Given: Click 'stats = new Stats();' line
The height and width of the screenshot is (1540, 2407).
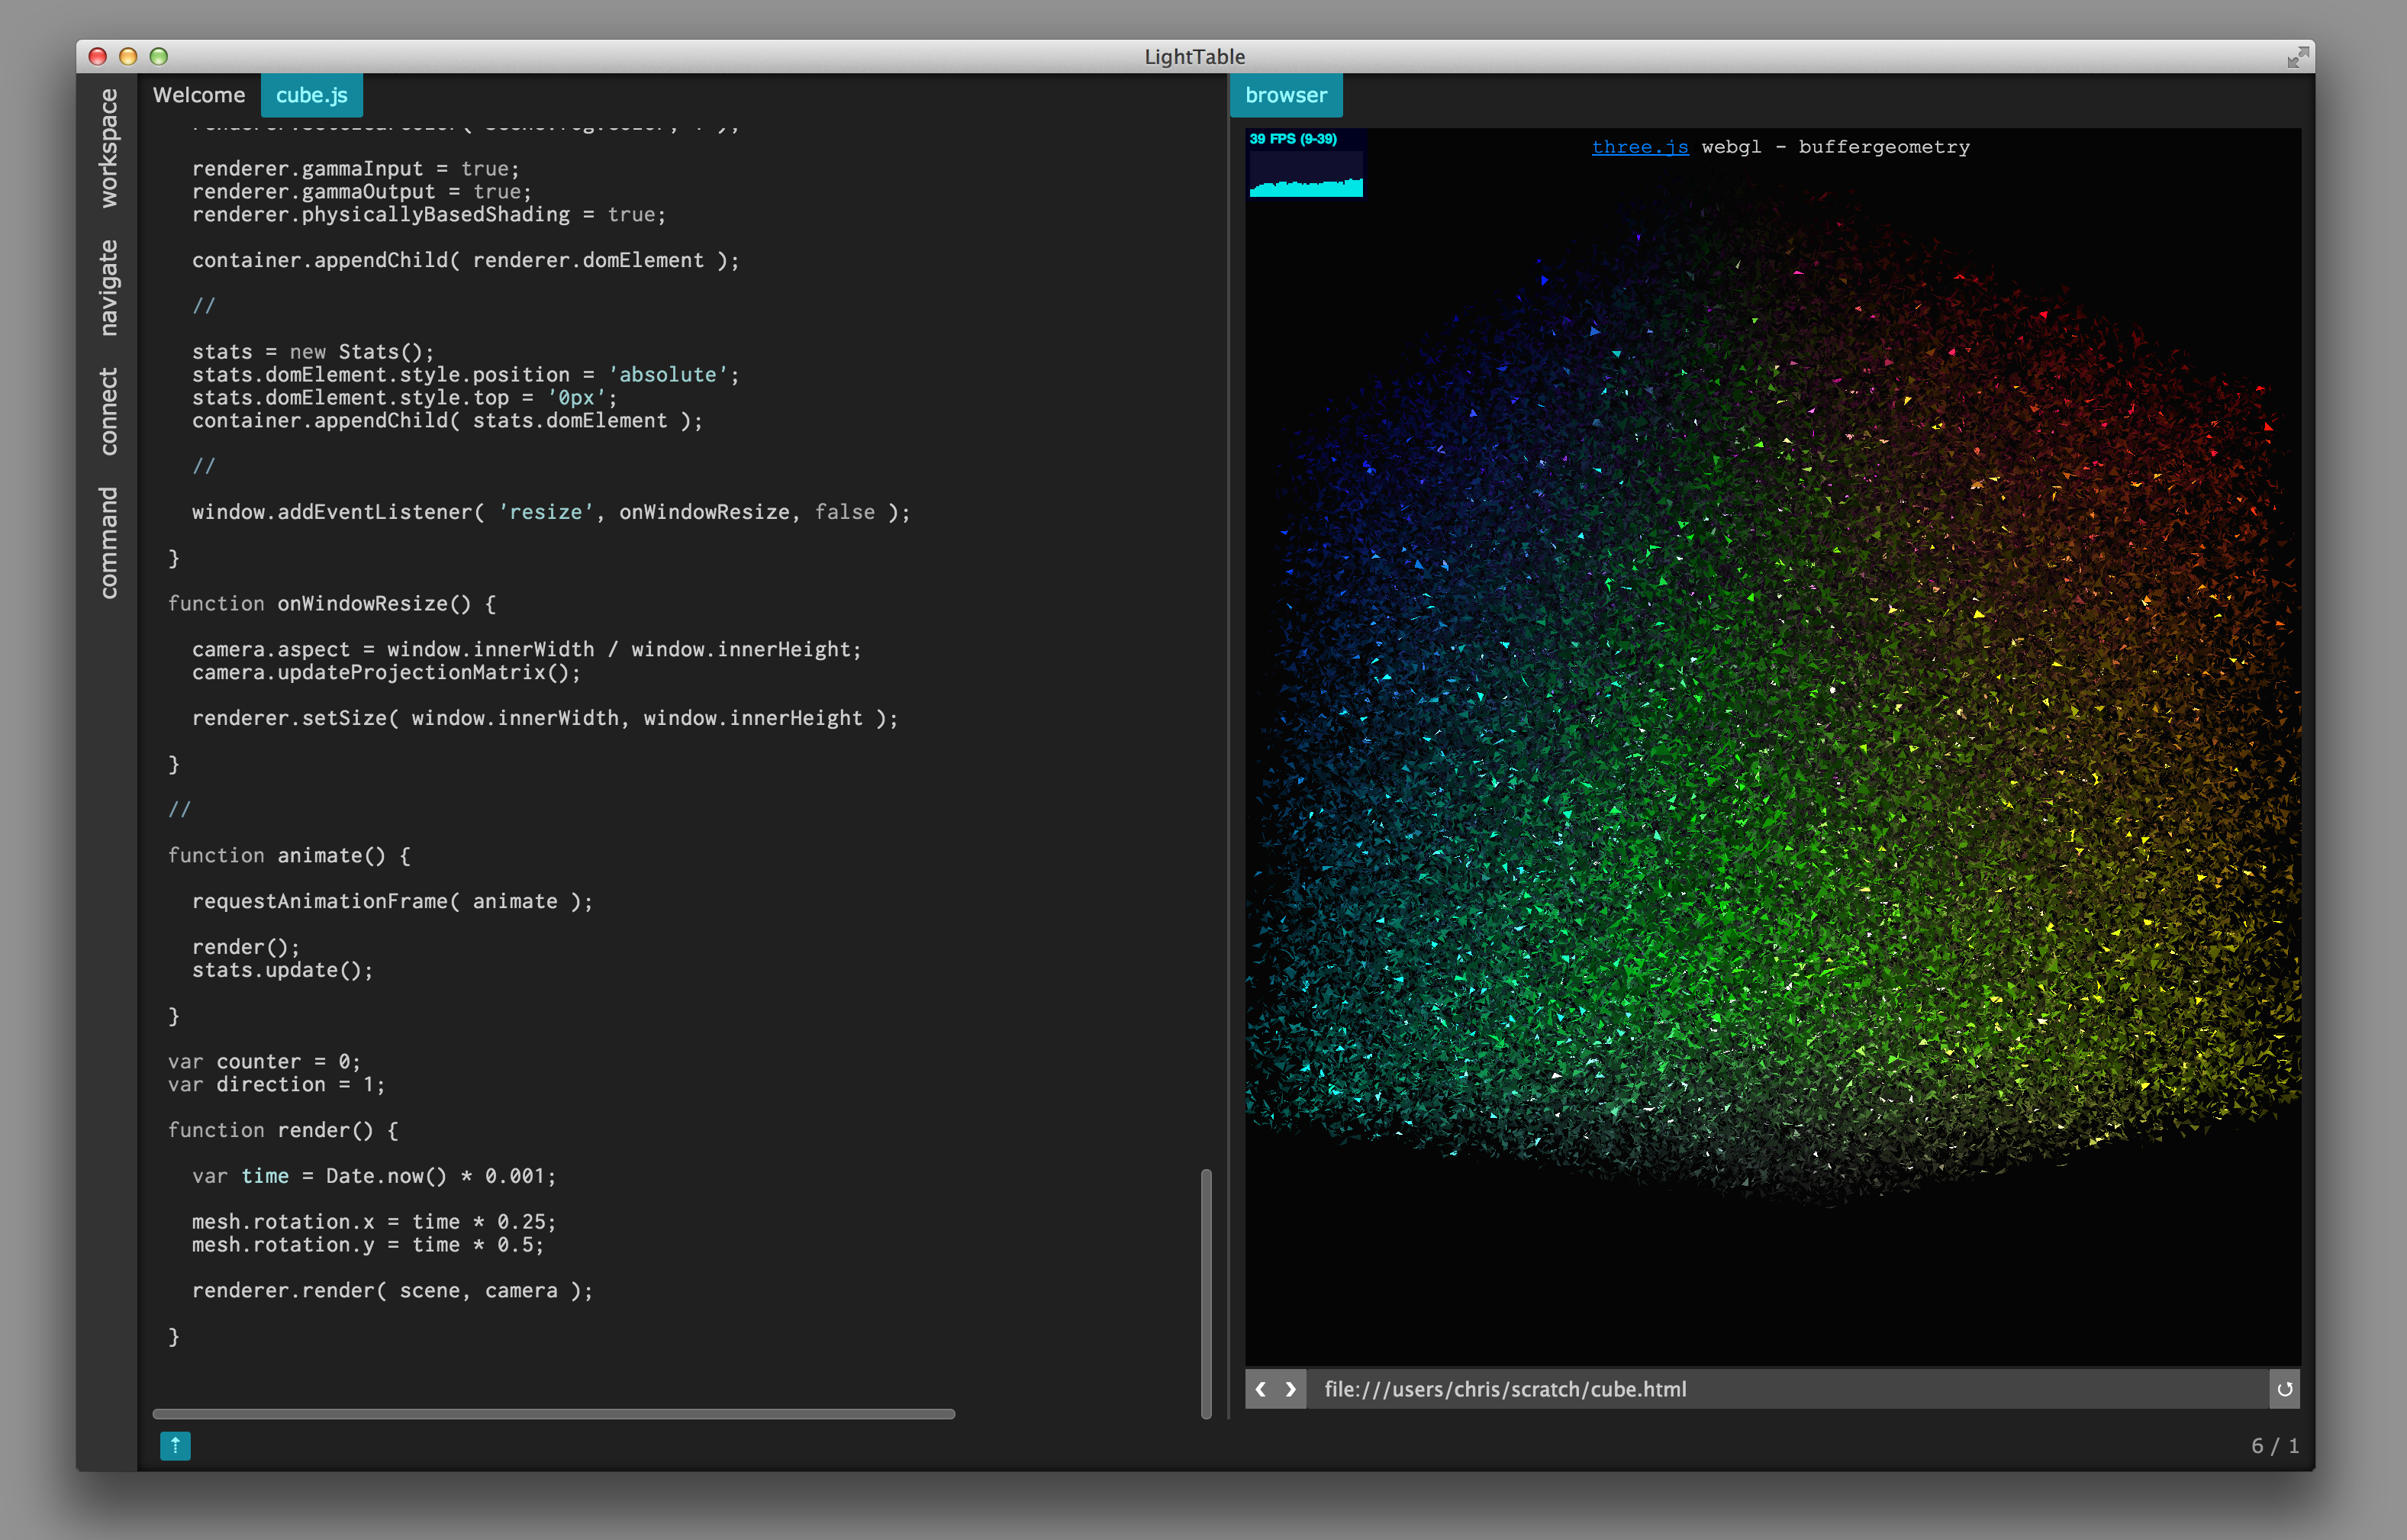Looking at the screenshot, I should tap(313, 352).
